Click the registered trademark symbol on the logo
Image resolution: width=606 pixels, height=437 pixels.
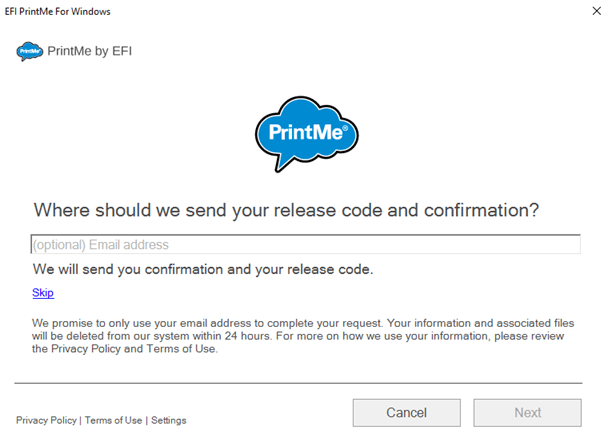(x=345, y=128)
